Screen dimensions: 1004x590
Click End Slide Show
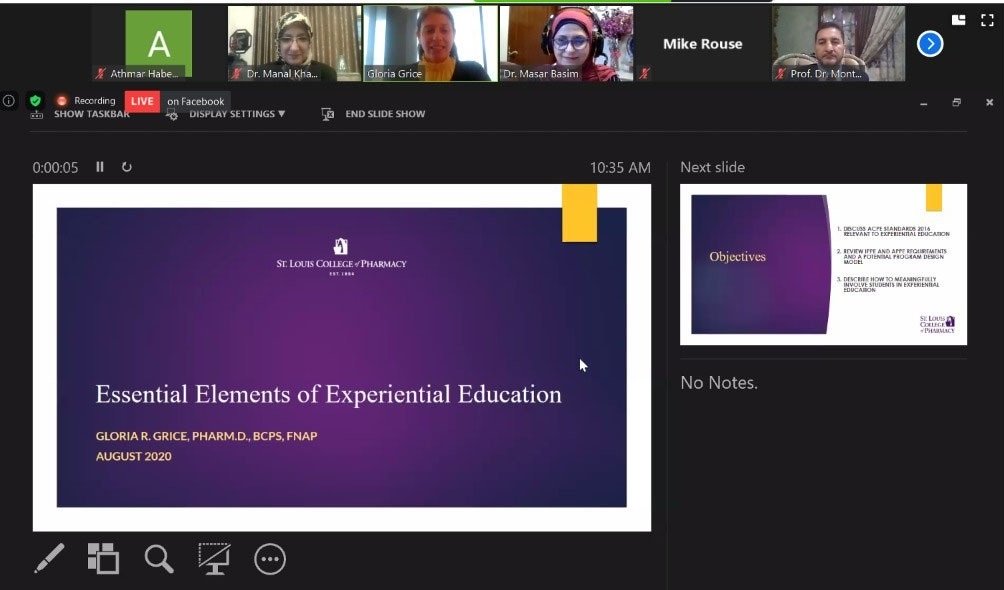point(384,114)
